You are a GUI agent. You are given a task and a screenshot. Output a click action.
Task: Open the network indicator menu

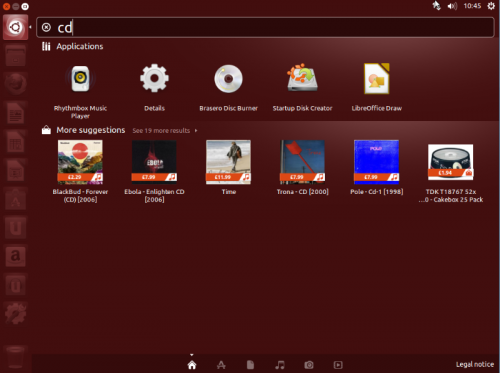436,6
